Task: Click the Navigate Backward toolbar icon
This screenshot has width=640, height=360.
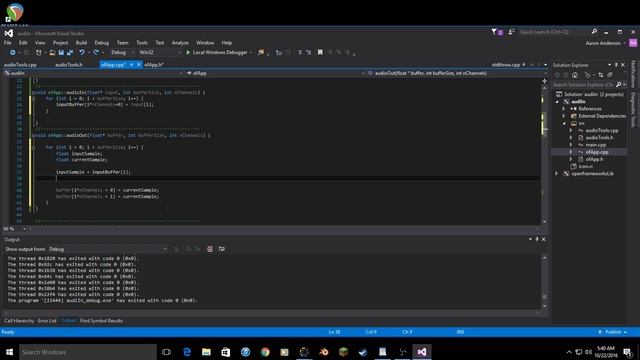Action: [13, 53]
